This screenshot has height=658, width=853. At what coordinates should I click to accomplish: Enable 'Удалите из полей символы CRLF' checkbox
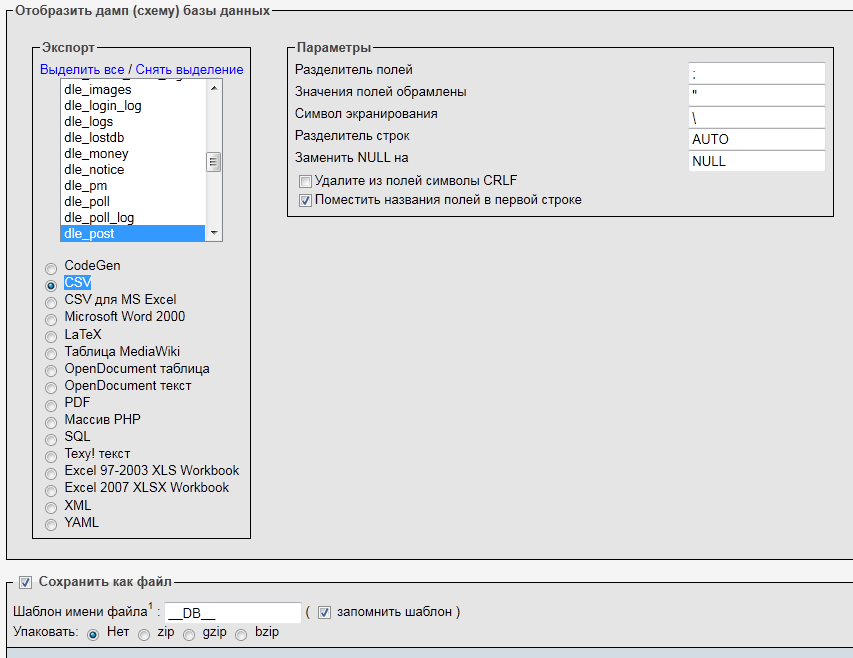(306, 182)
